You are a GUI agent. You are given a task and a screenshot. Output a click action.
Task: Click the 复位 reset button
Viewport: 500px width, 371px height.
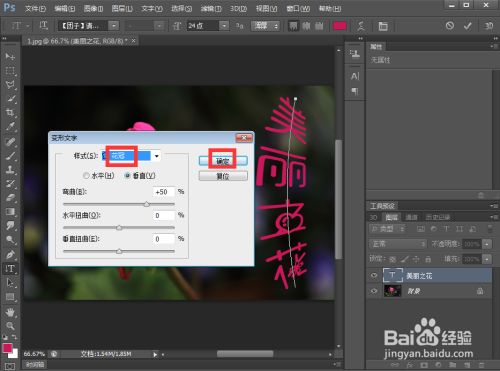point(223,176)
